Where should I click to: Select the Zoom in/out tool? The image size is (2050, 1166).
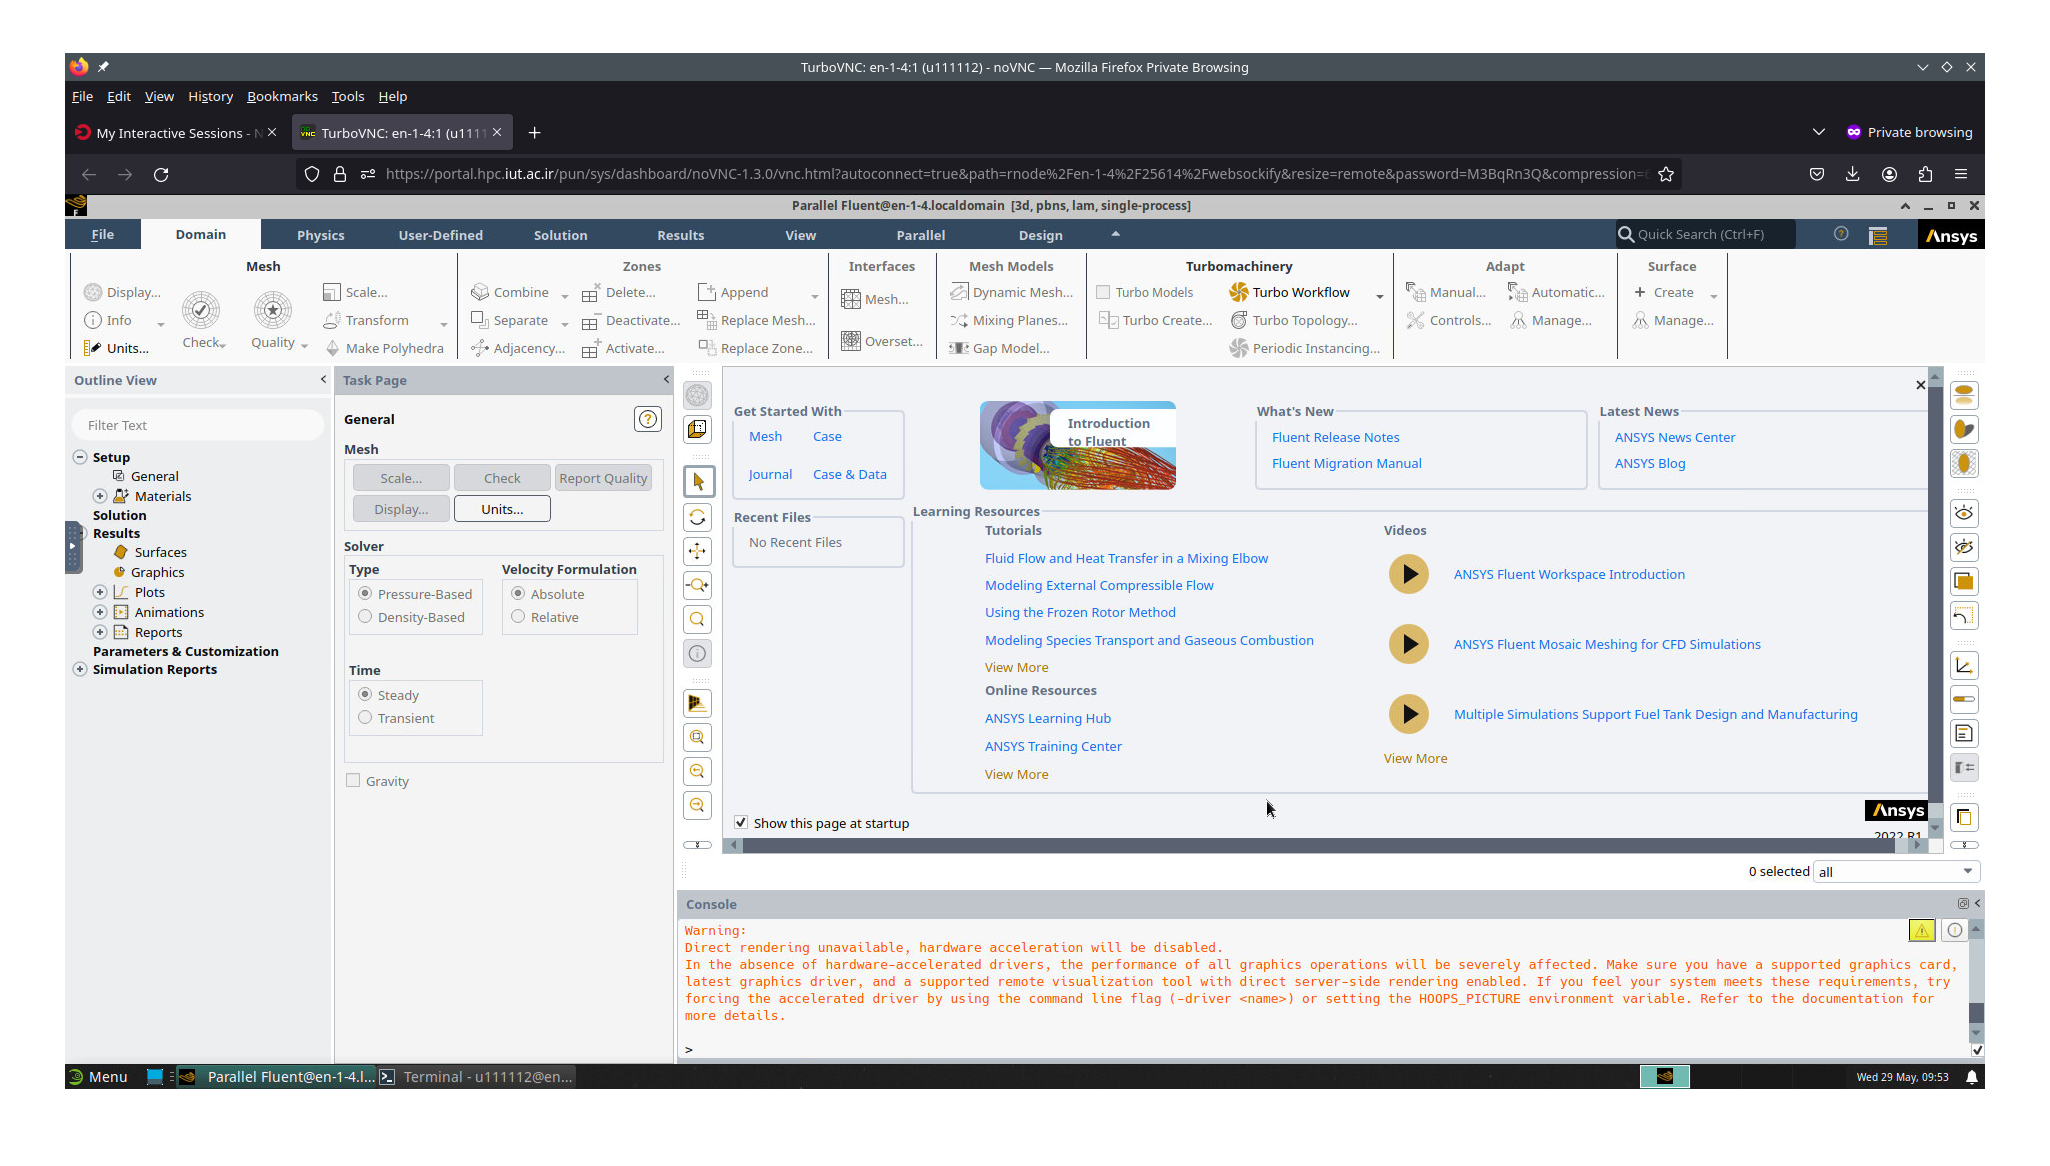[697, 585]
